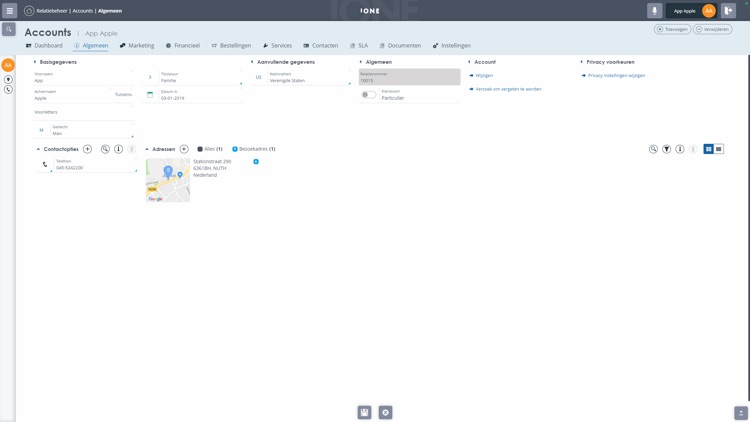
Task: Click the logout door icon
Action: pyautogui.click(x=728, y=11)
